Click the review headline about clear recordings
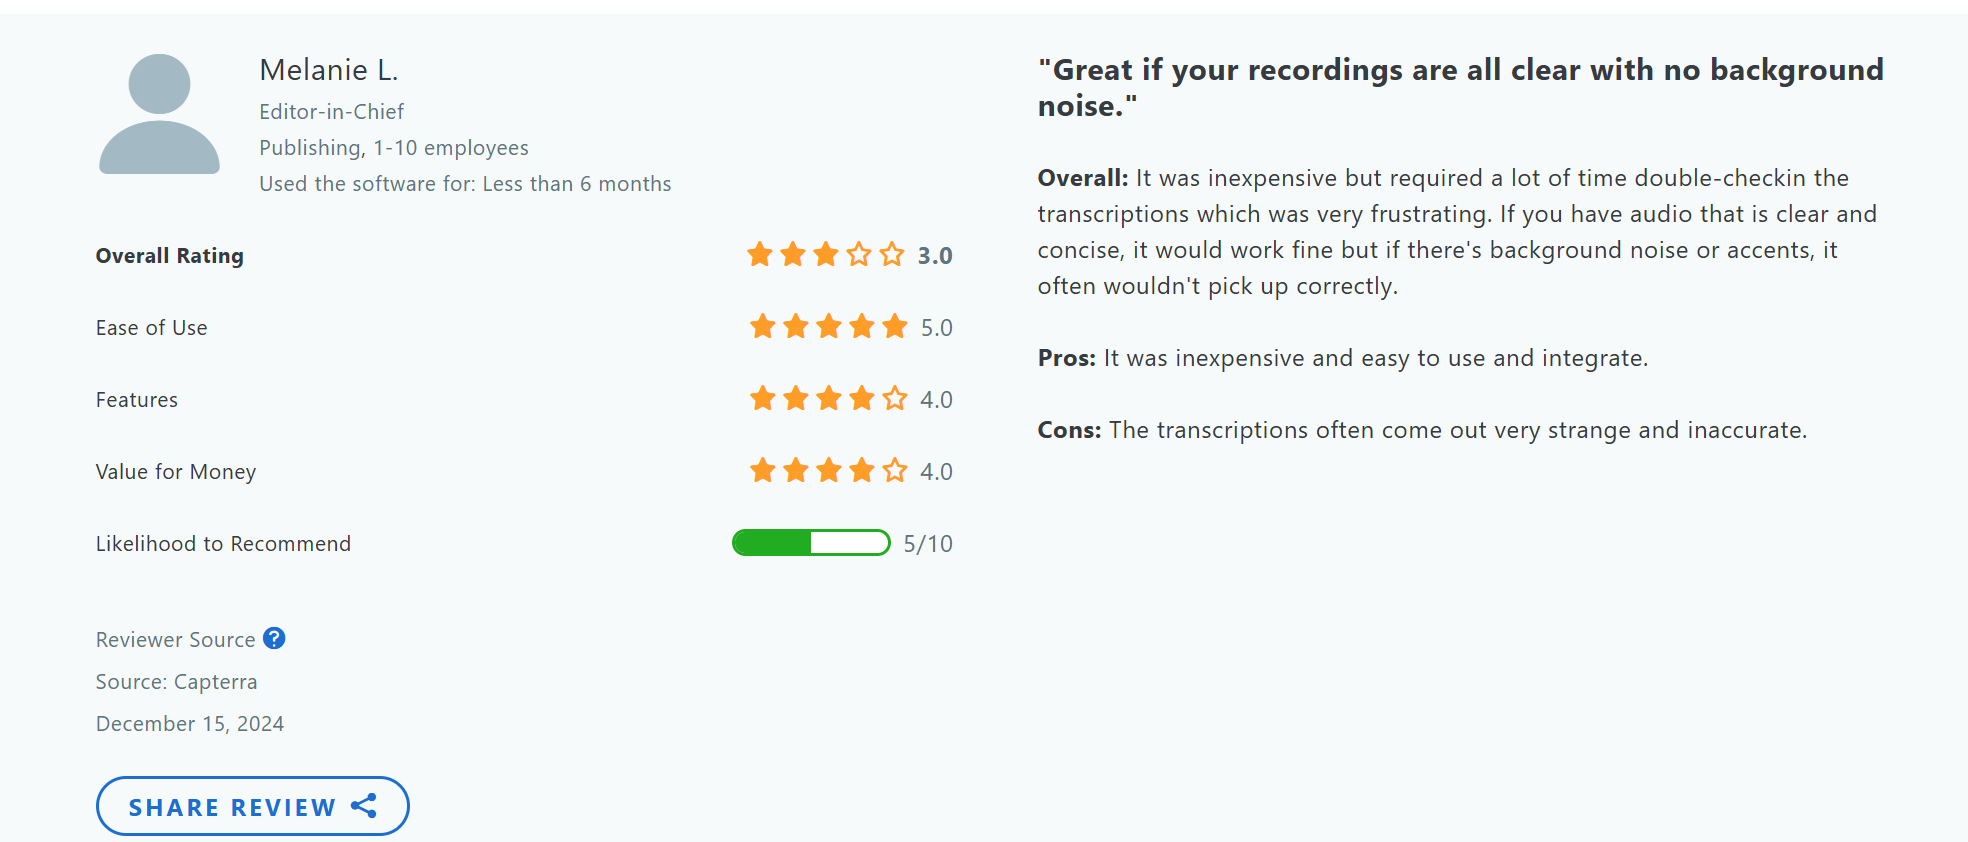This screenshot has height=842, width=1968. click(x=1460, y=87)
